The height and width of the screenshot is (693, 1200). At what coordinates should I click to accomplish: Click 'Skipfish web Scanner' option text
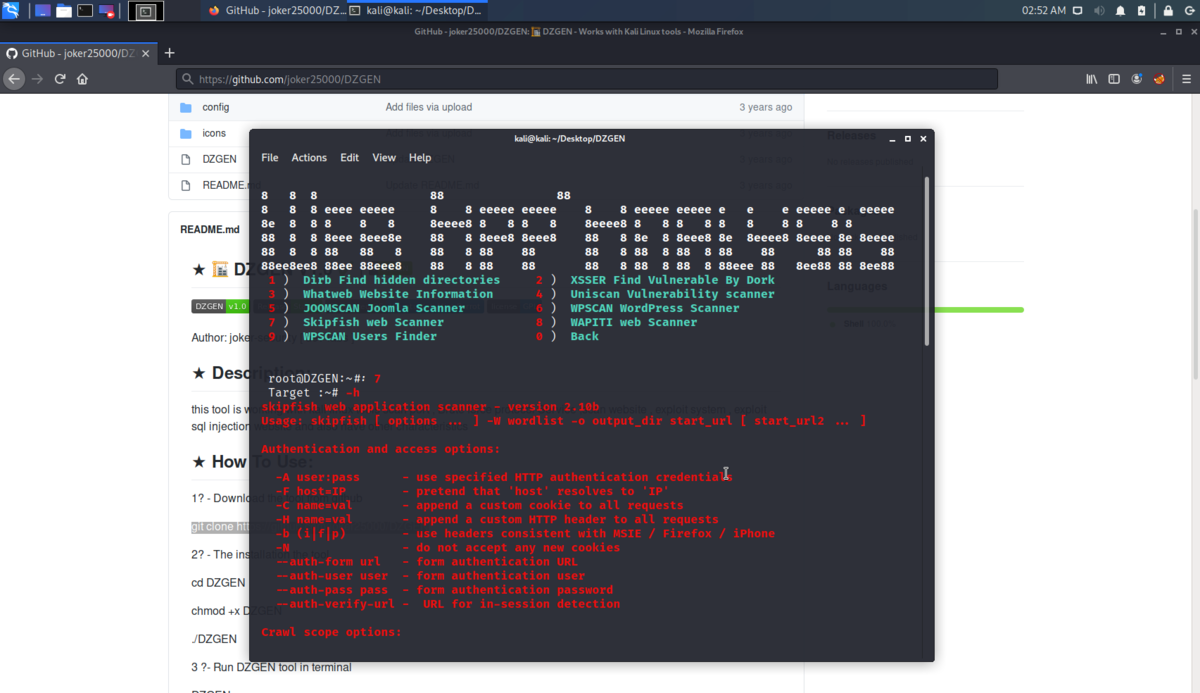point(373,322)
